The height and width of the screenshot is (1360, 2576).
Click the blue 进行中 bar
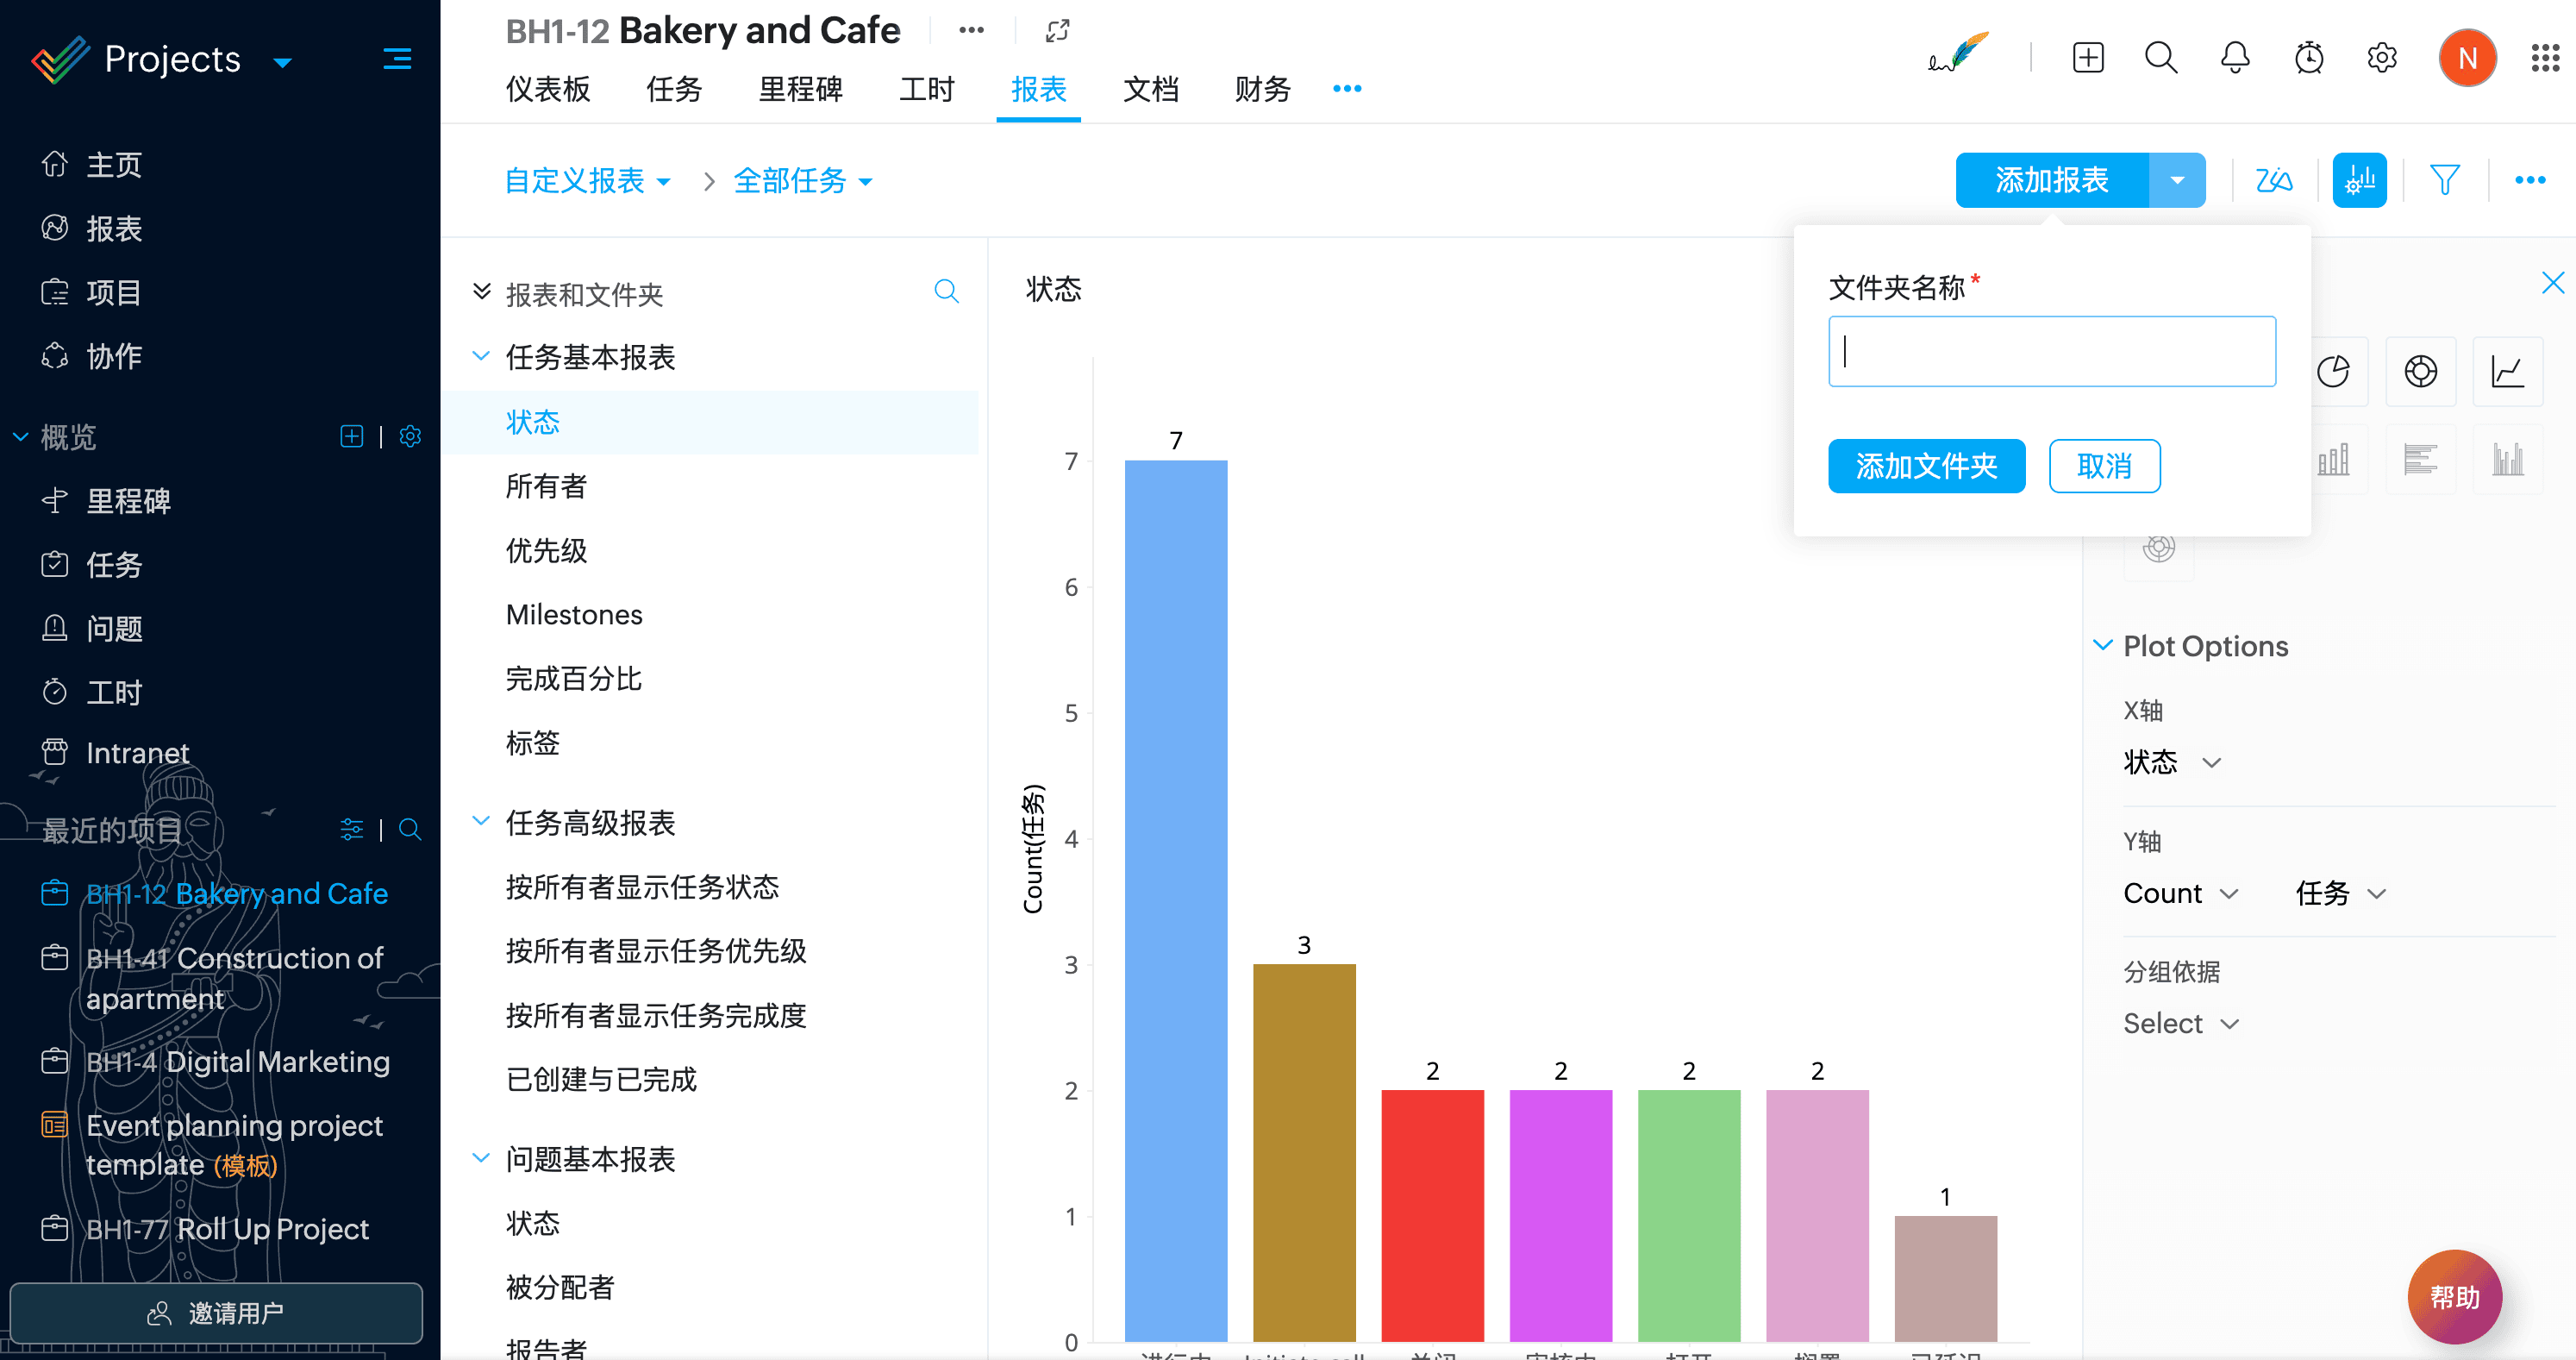[x=1175, y=900]
